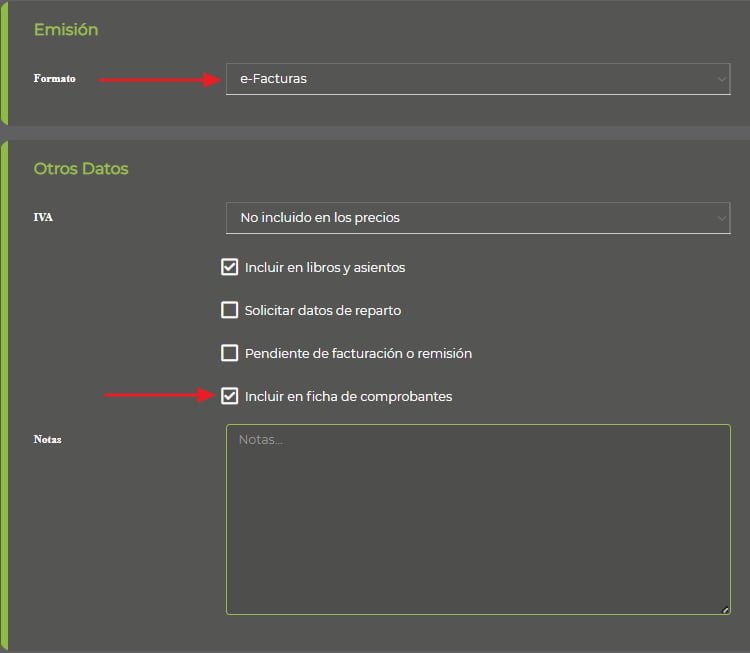Open the IVA dropdown list
750x653 pixels.
point(478,218)
